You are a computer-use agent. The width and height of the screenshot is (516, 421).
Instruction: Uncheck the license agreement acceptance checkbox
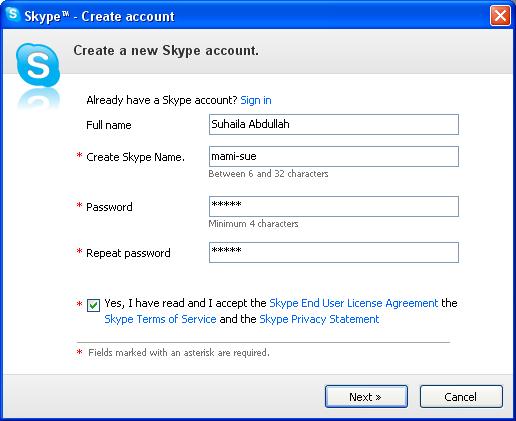[93, 305]
